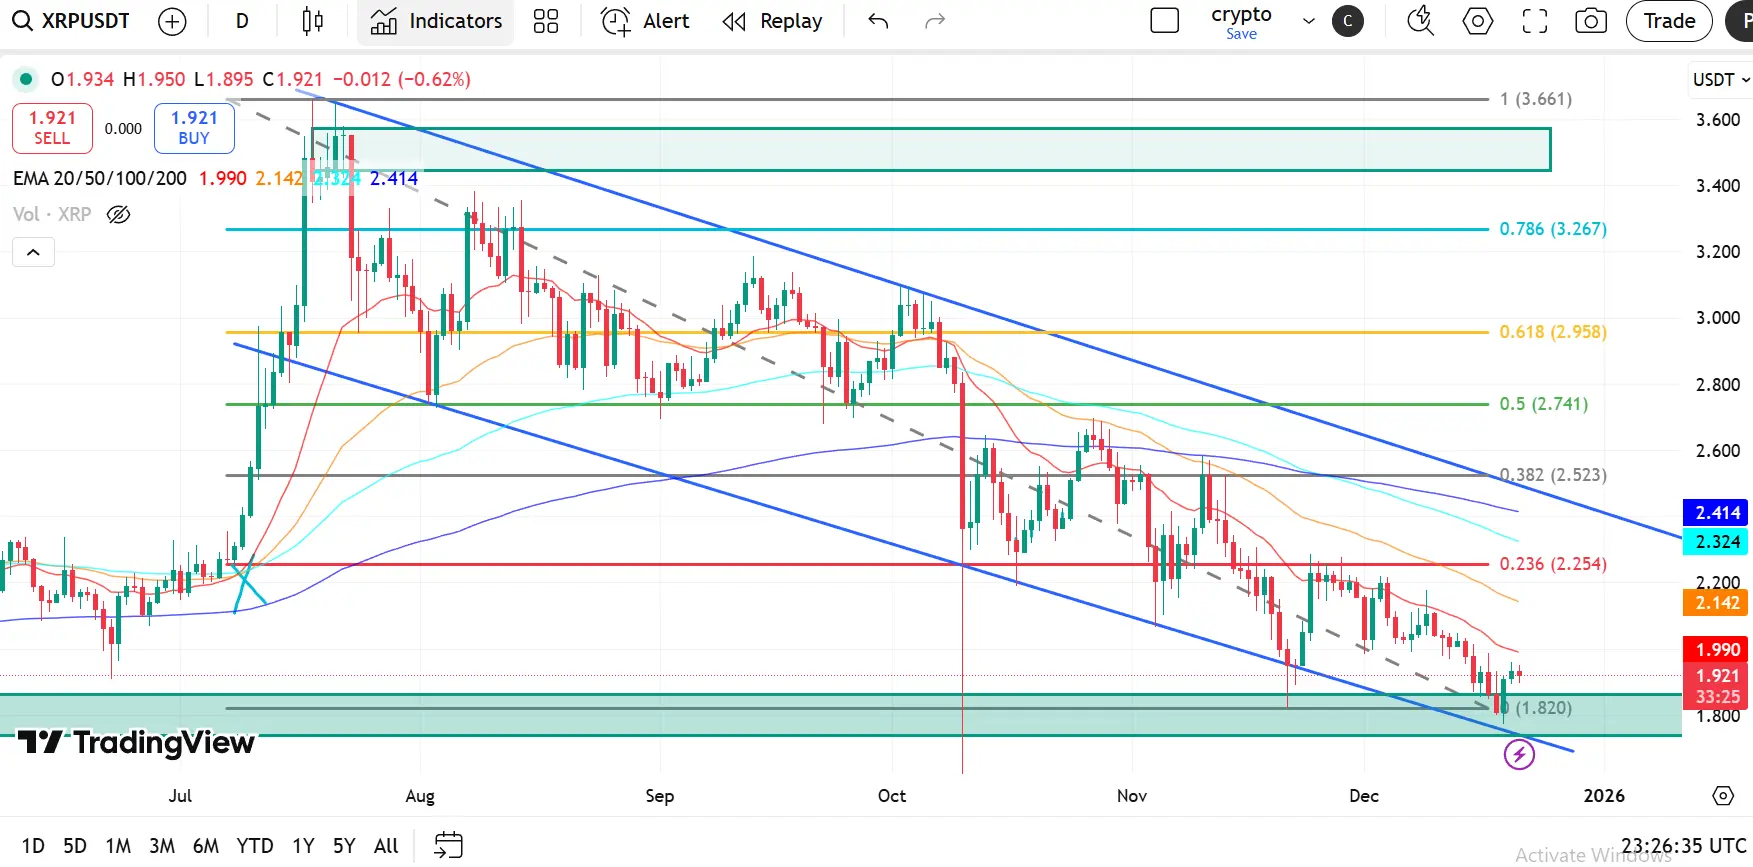This screenshot has height=867, width=1753.
Task: Select the 1Y date range
Action: coord(303,846)
